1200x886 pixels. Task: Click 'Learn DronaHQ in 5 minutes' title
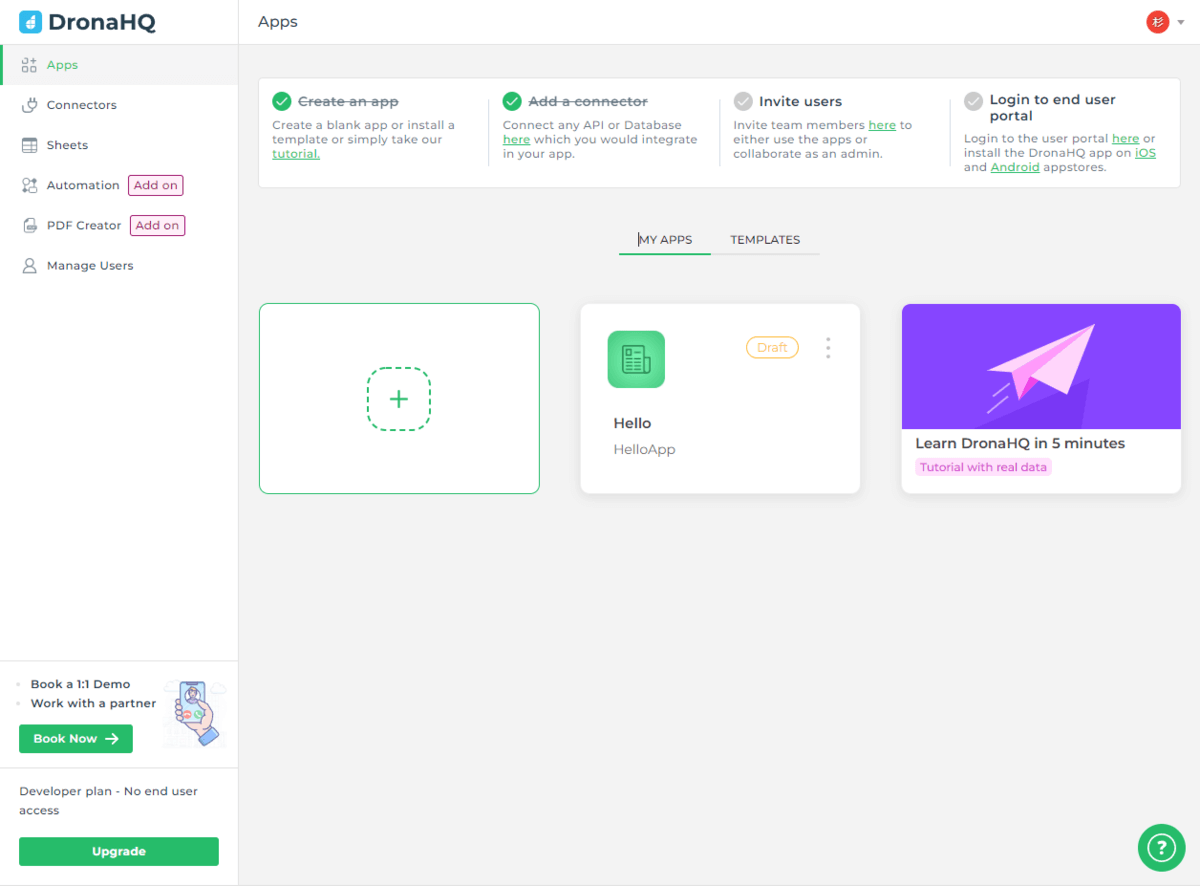pos(1020,443)
